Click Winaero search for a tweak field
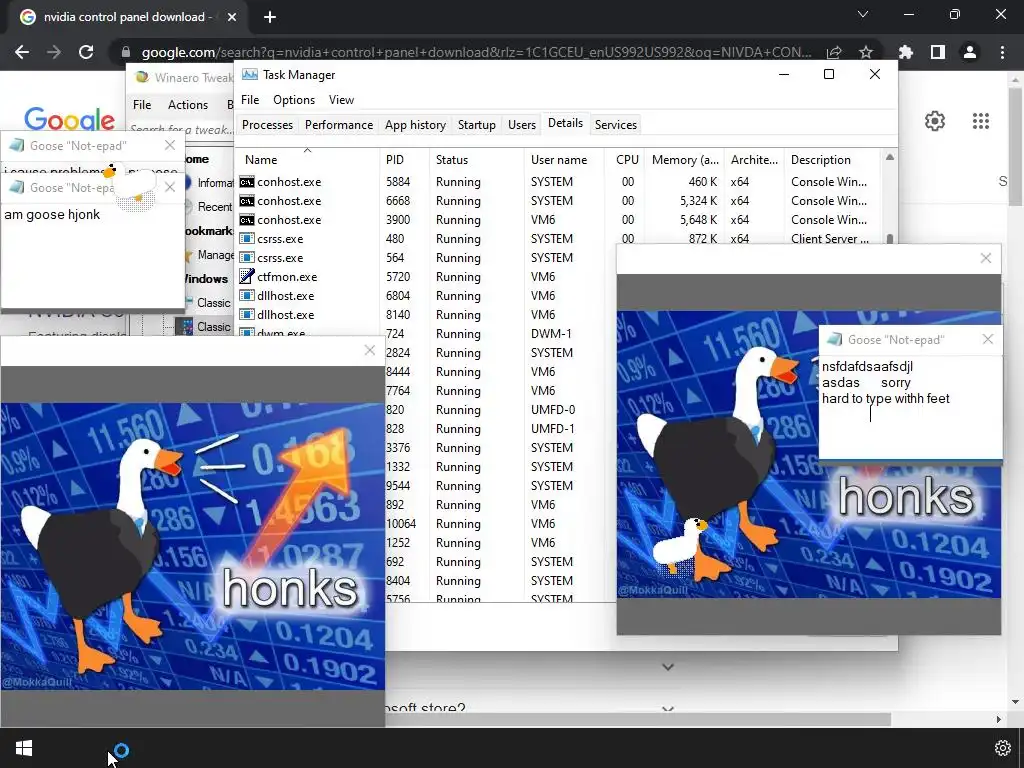1024x768 pixels. [x=181, y=129]
